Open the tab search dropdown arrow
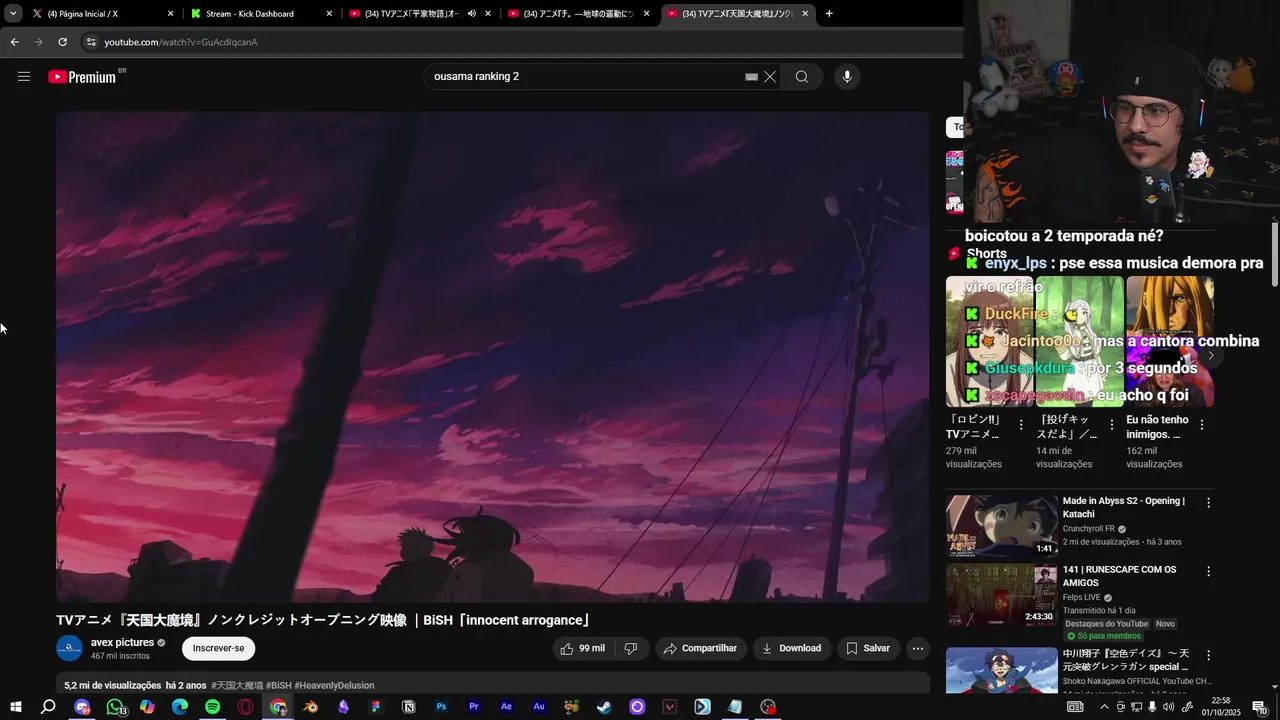The height and width of the screenshot is (720, 1280). click(x=13, y=14)
